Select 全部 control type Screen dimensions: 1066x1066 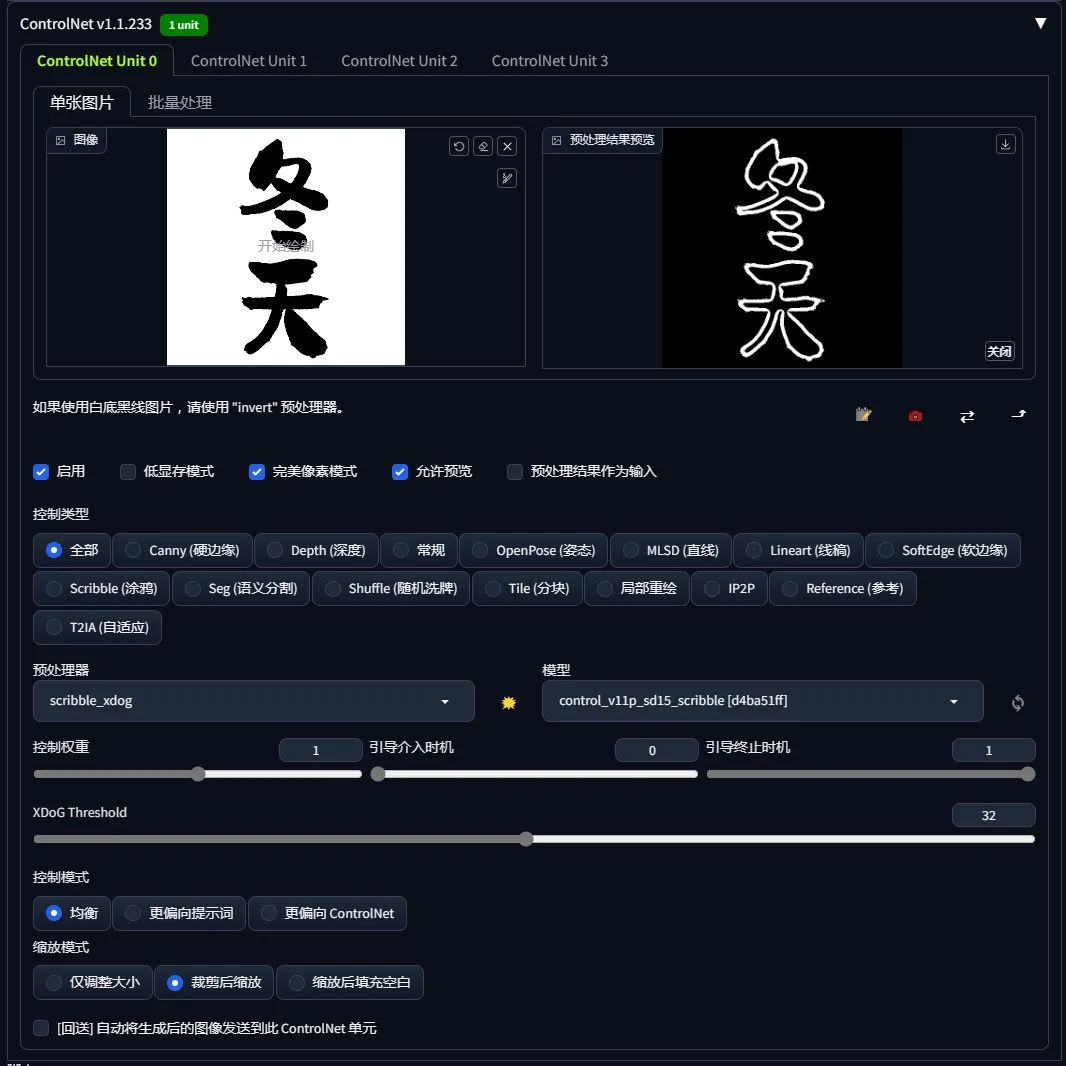pos(71,551)
